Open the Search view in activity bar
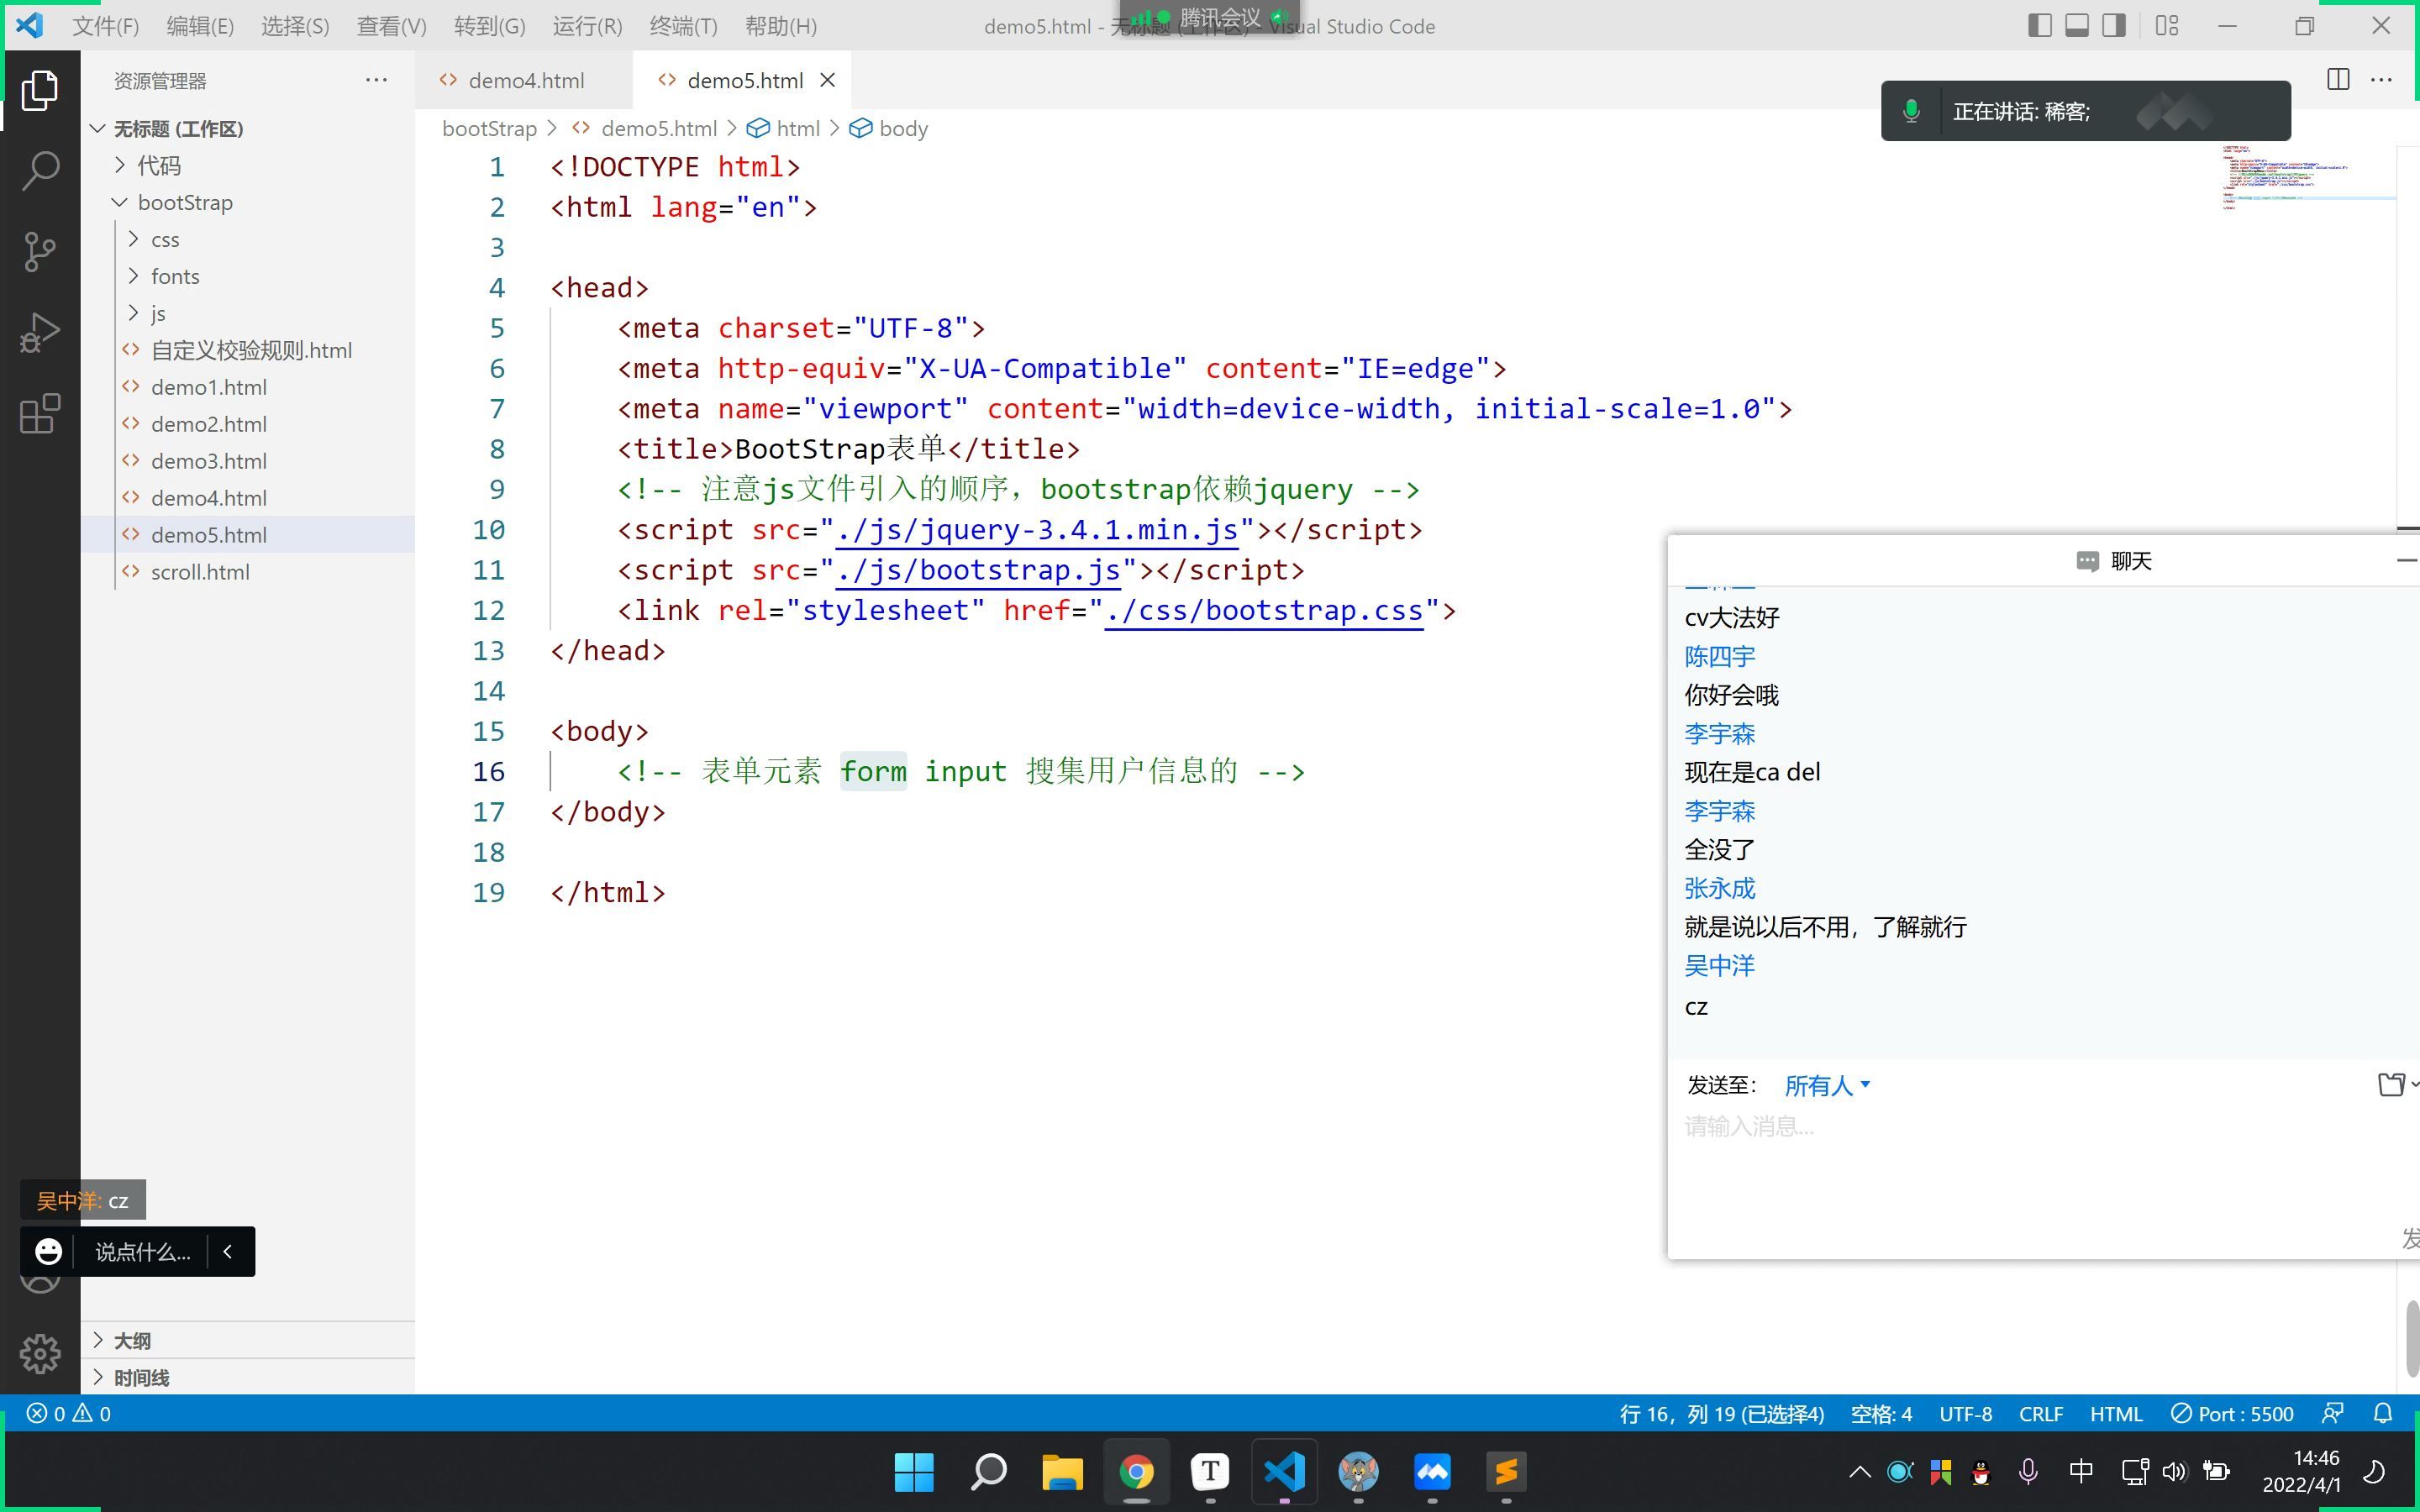This screenshot has height=1512, width=2420. point(40,171)
